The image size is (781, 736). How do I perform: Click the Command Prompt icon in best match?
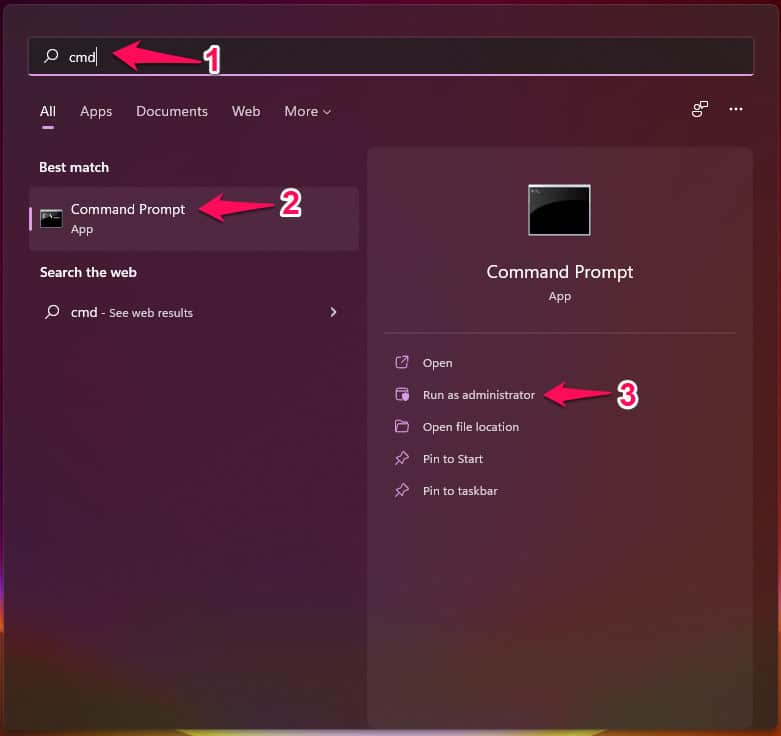pyautogui.click(x=51, y=218)
